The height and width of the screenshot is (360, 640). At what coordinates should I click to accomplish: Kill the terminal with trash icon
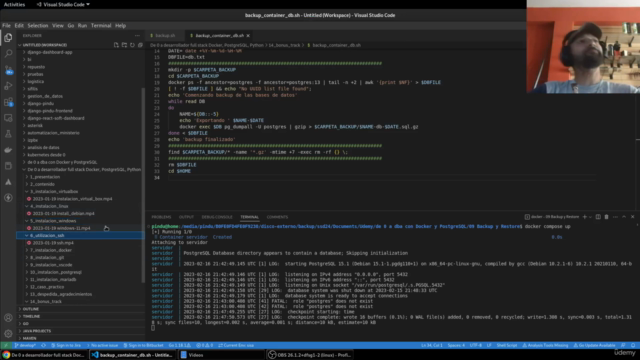coord(607,217)
